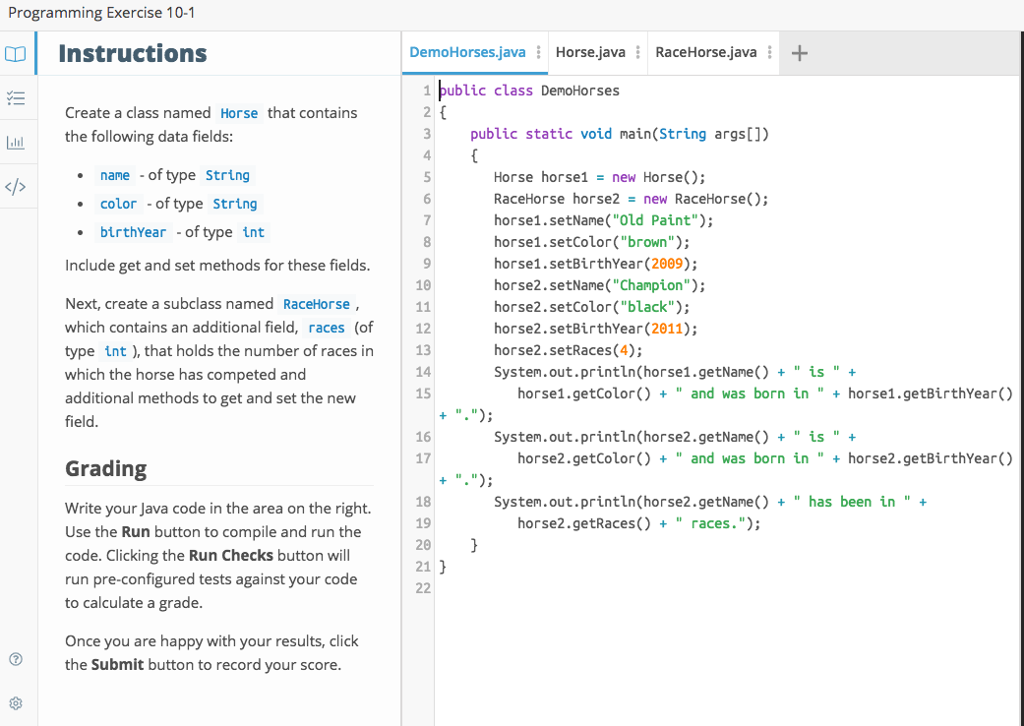This screenshot has width=1024, height=726.
Task: Select the code editor </> icon
Action: [x=15, y=185]
